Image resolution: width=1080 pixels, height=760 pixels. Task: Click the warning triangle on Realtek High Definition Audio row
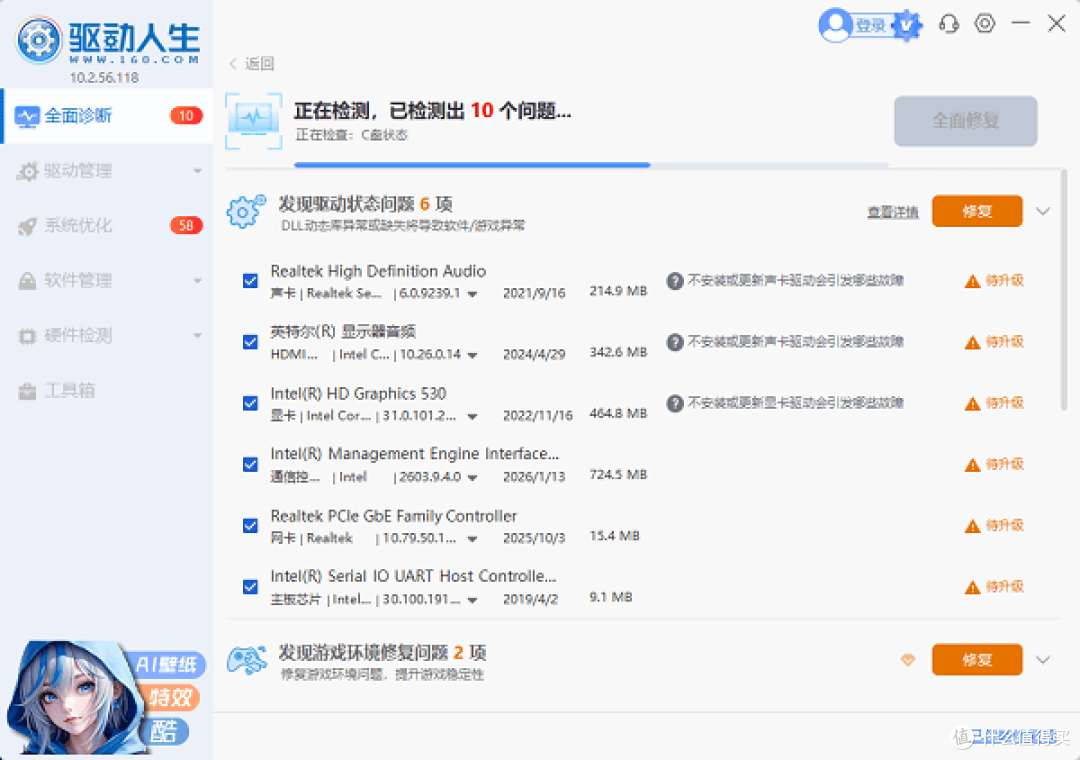click(x=973, y=281)
